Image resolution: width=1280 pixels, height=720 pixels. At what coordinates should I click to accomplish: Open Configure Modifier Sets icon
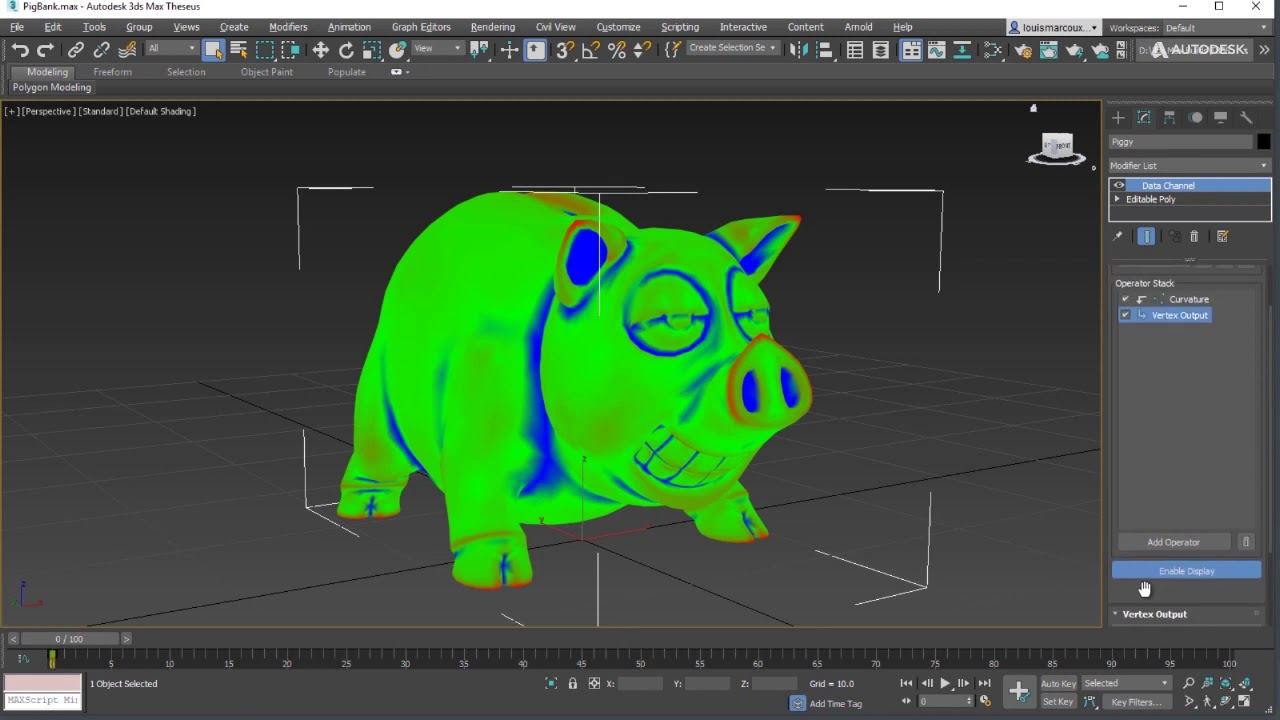(1222, 236)
